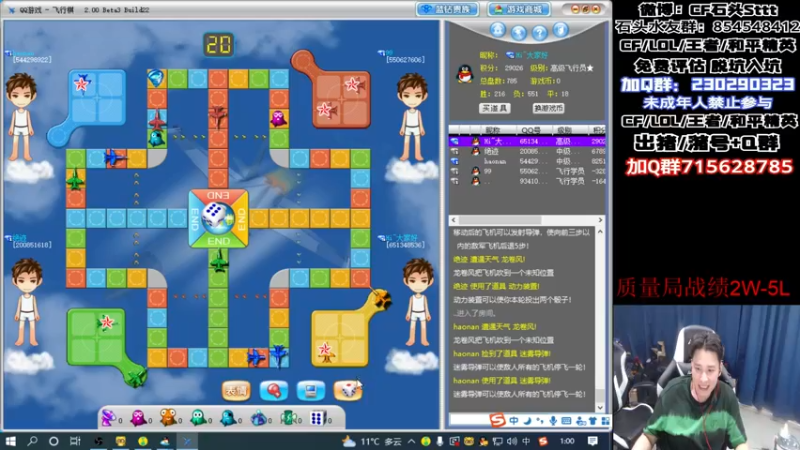Select the magenta ghost item in tray
This screenshot has width=800, height=450.
tap(138, 418)
